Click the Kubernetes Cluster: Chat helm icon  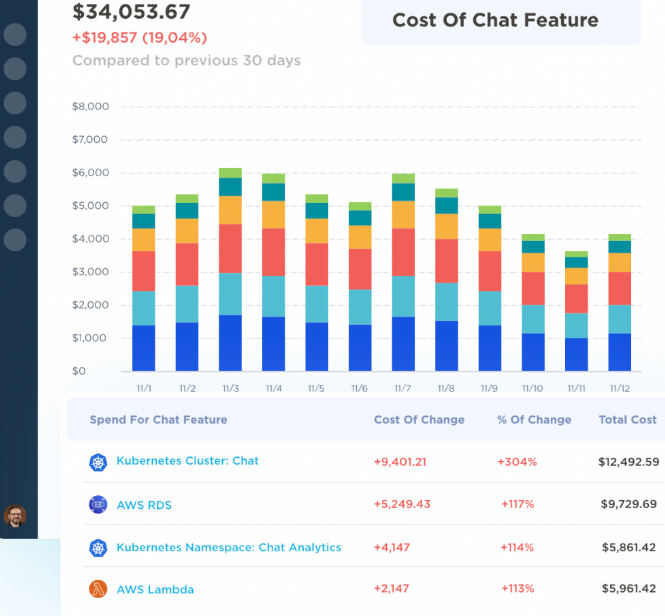pos(97,462)
